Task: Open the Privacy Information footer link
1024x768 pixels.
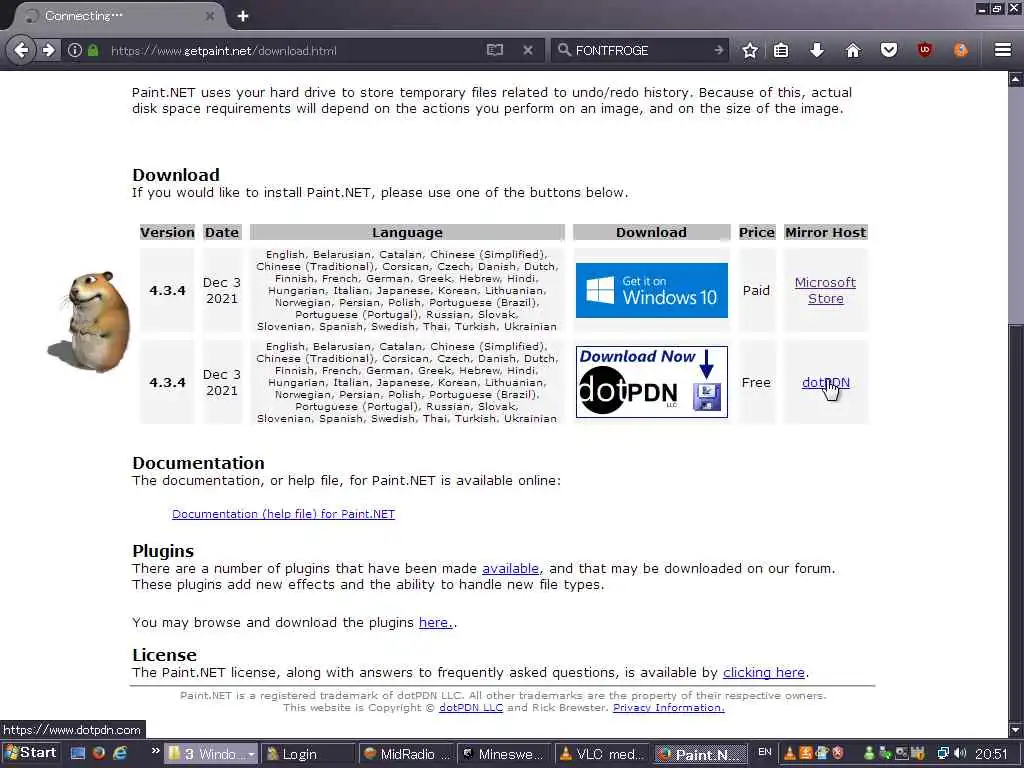Action: coord(669,708)
